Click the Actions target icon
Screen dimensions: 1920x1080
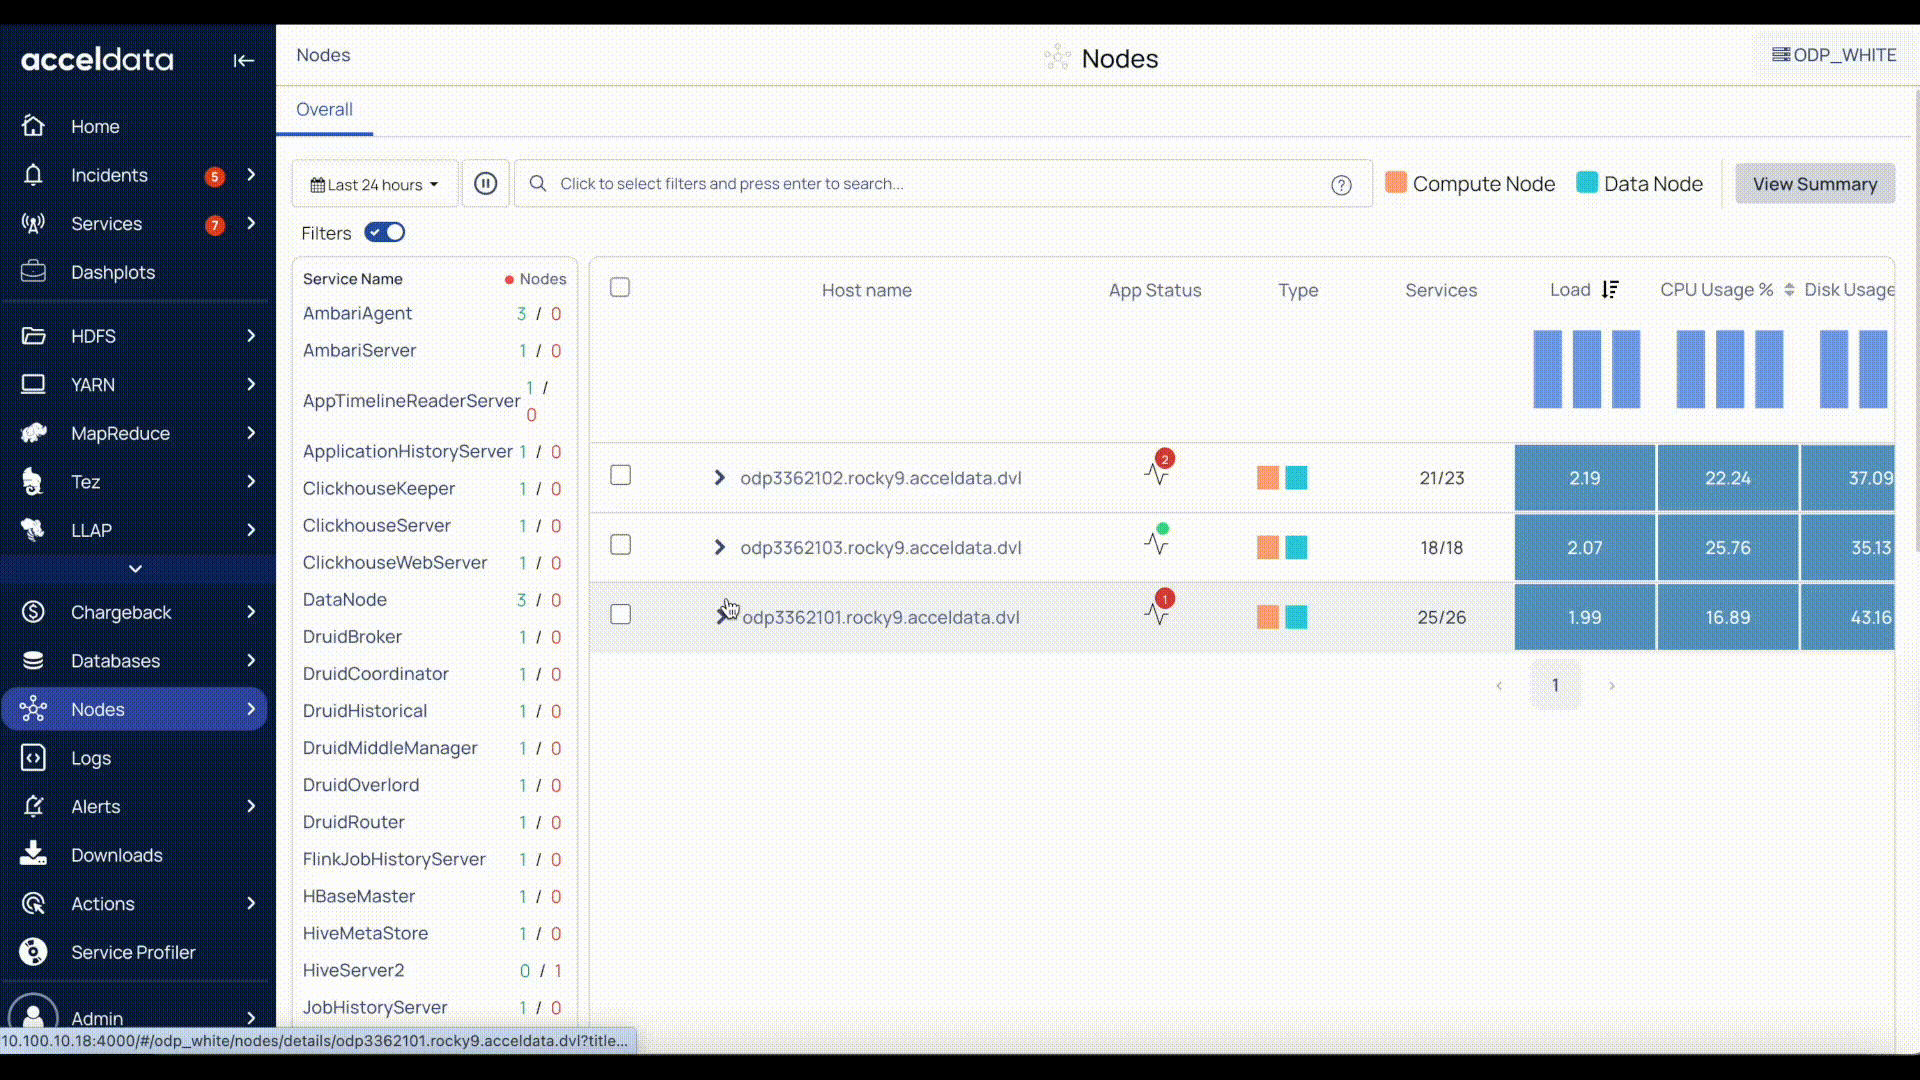[33, 903]
